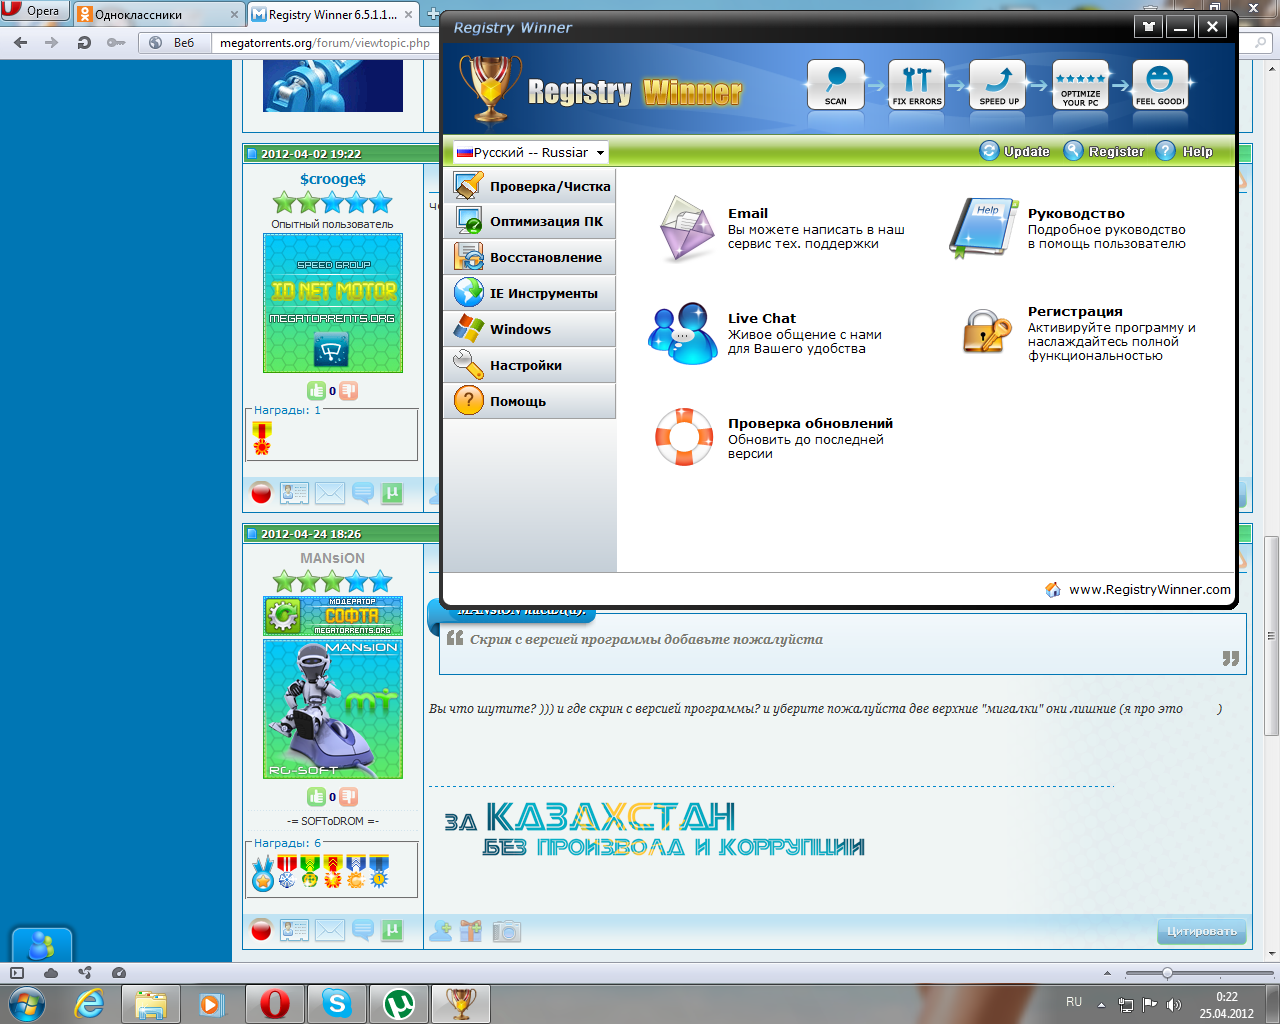Screen dimensions: 1280x1024
Task: Open the Email support envelope icon
Action: coord(685,228)
